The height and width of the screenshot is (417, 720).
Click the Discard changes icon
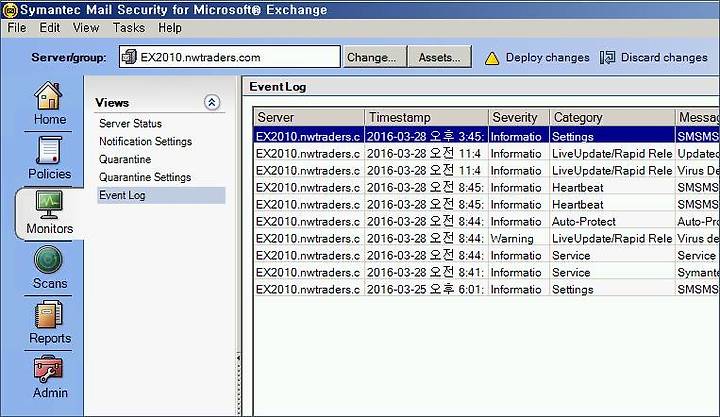point(607,57)
